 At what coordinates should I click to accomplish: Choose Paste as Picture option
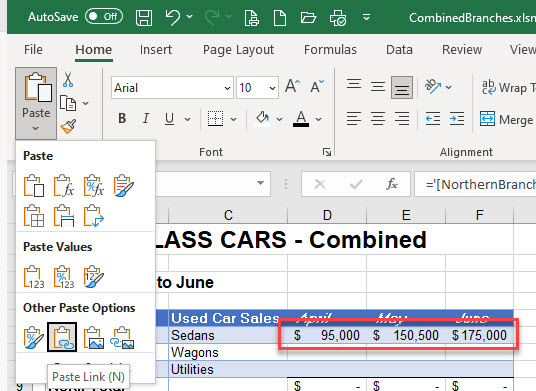pos(94,338)
